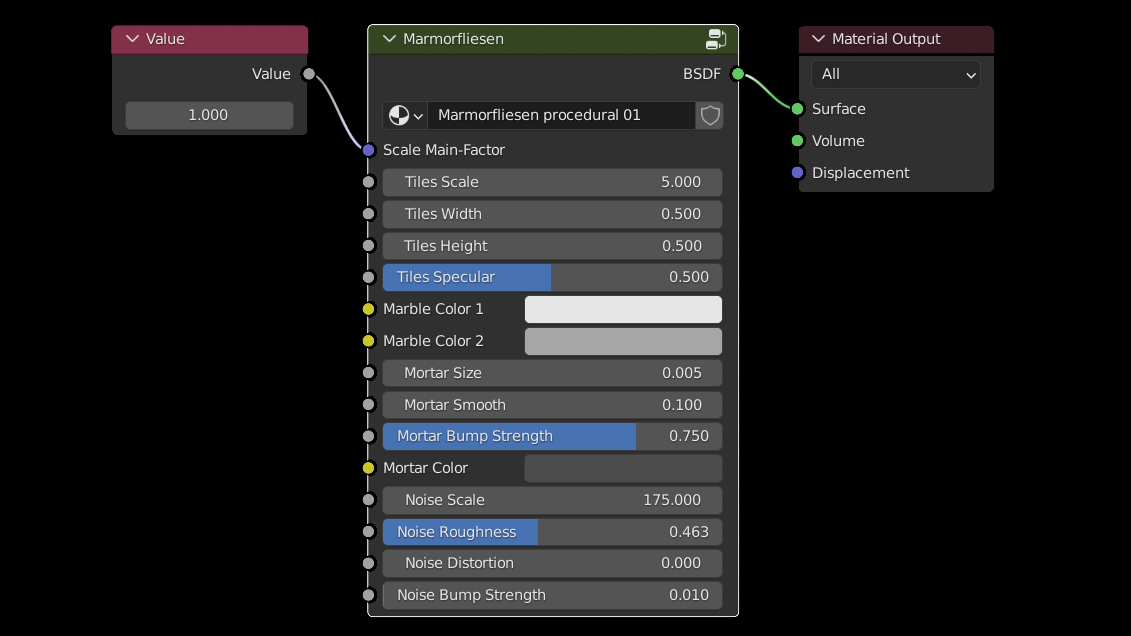Image resolution: width=1131 pixels, height=636 pixels.
Task: Click the green BSDF output socket
Action: click(x=738, y=74)
